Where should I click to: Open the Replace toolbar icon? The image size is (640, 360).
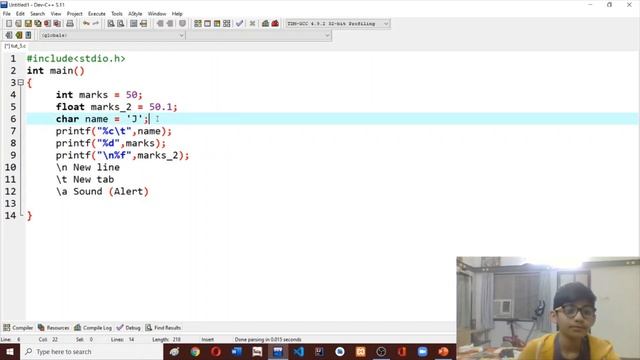click(x=121, y=24)
